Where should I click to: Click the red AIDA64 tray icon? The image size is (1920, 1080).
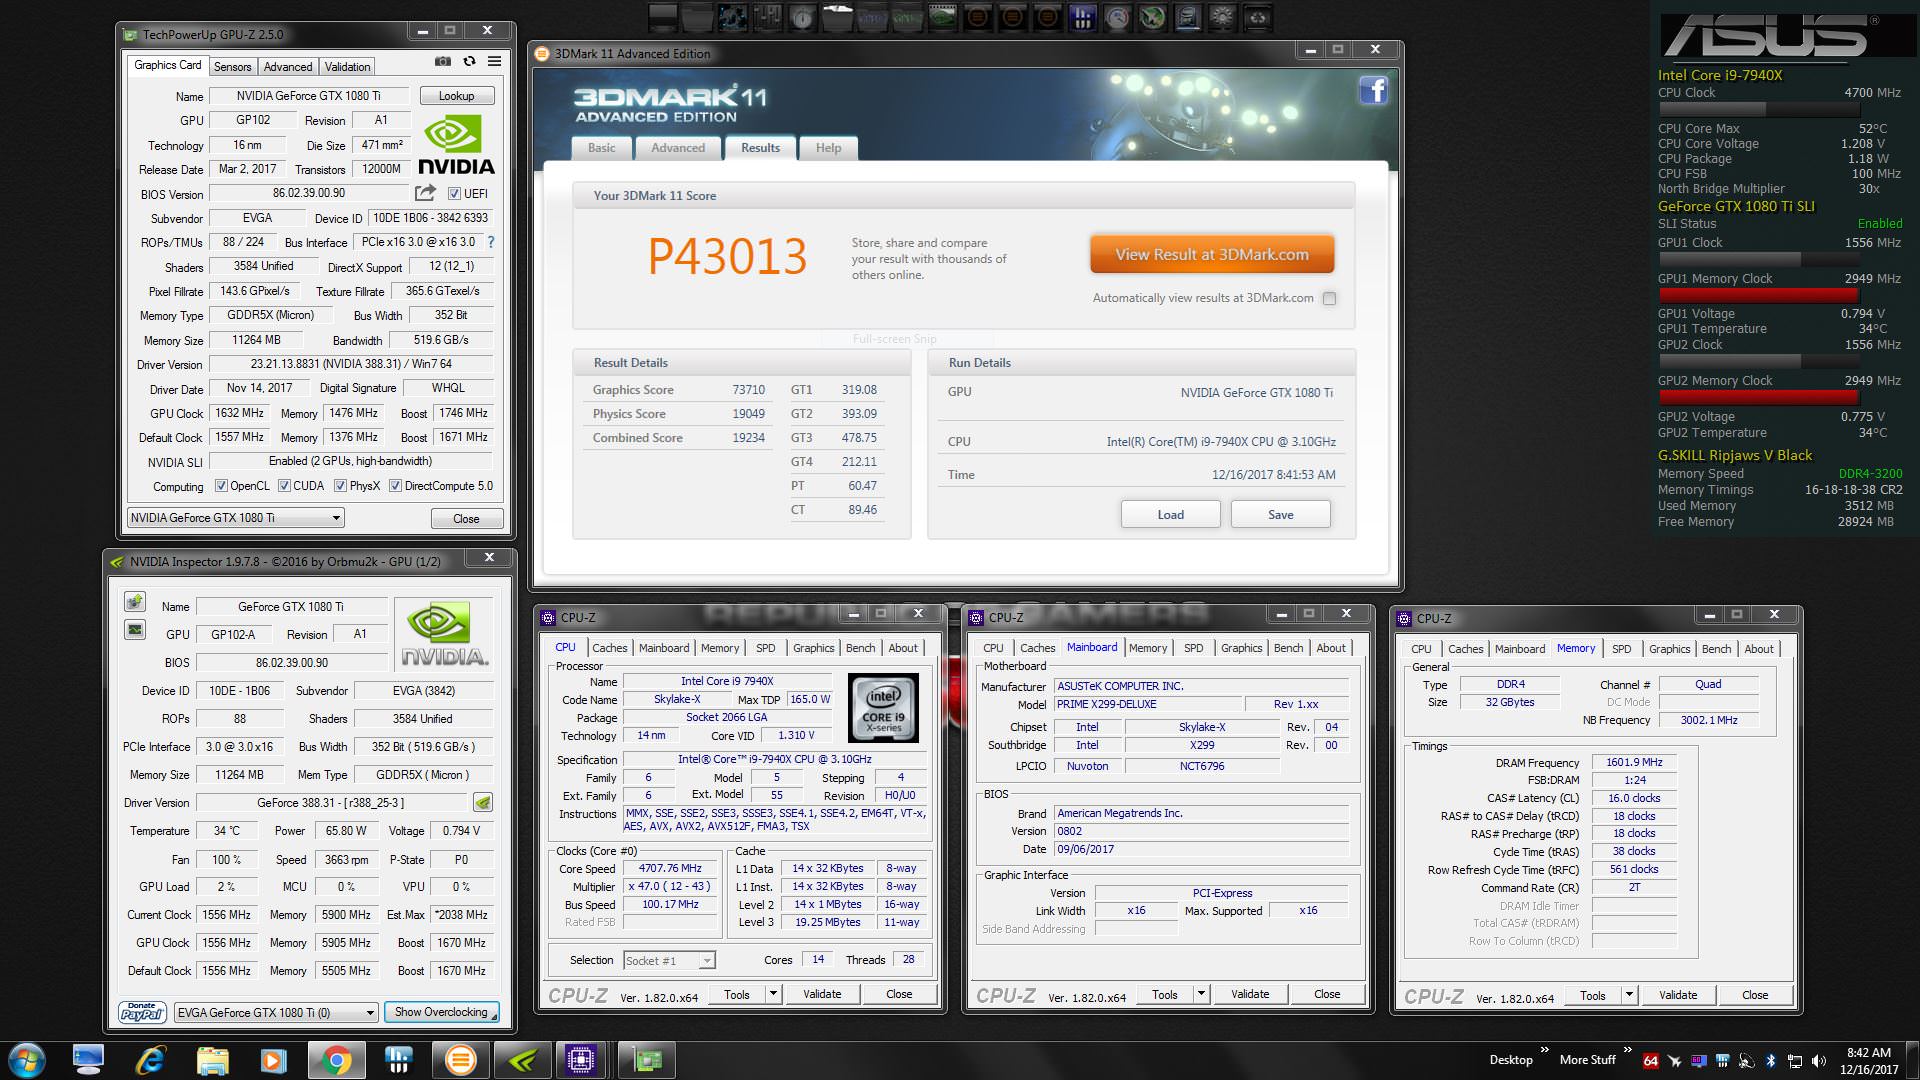[x=1650, y=1060]
